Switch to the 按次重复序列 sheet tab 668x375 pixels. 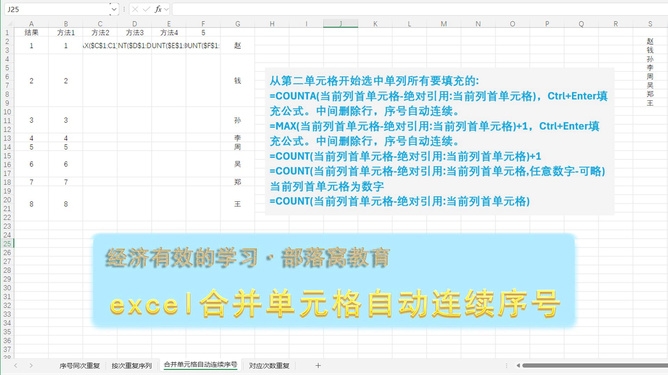[x=132, y=366]
